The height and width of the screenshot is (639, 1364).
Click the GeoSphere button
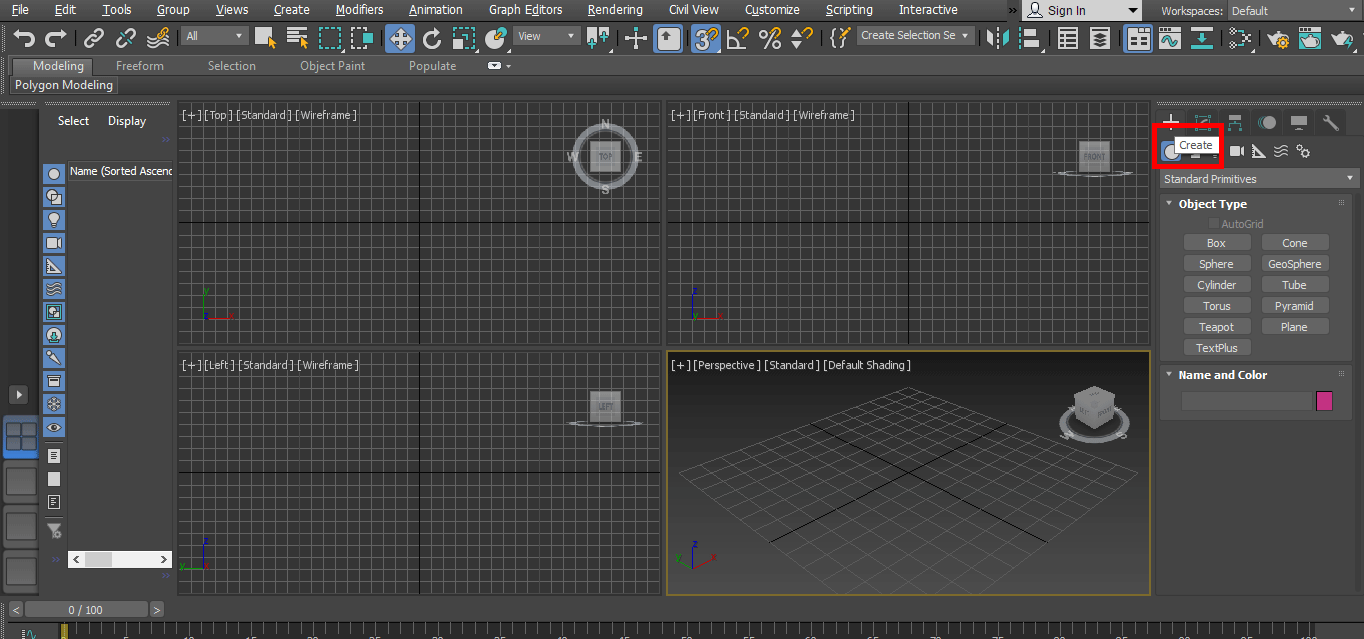click(1295, 264)
